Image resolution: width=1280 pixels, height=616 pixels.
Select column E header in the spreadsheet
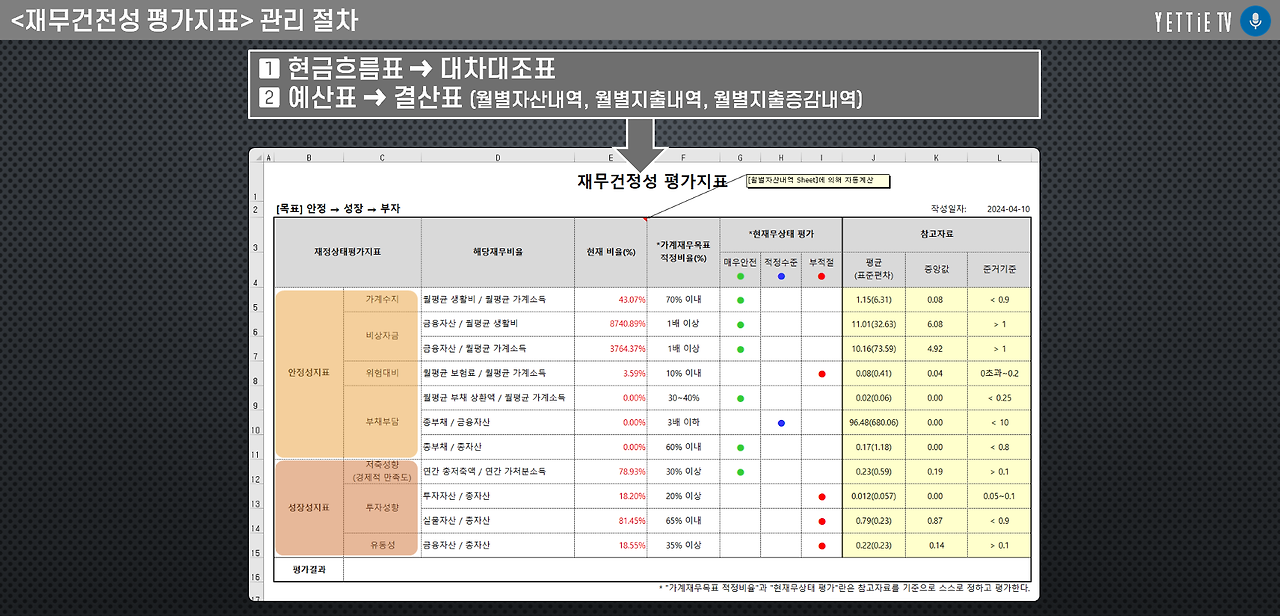610,156
